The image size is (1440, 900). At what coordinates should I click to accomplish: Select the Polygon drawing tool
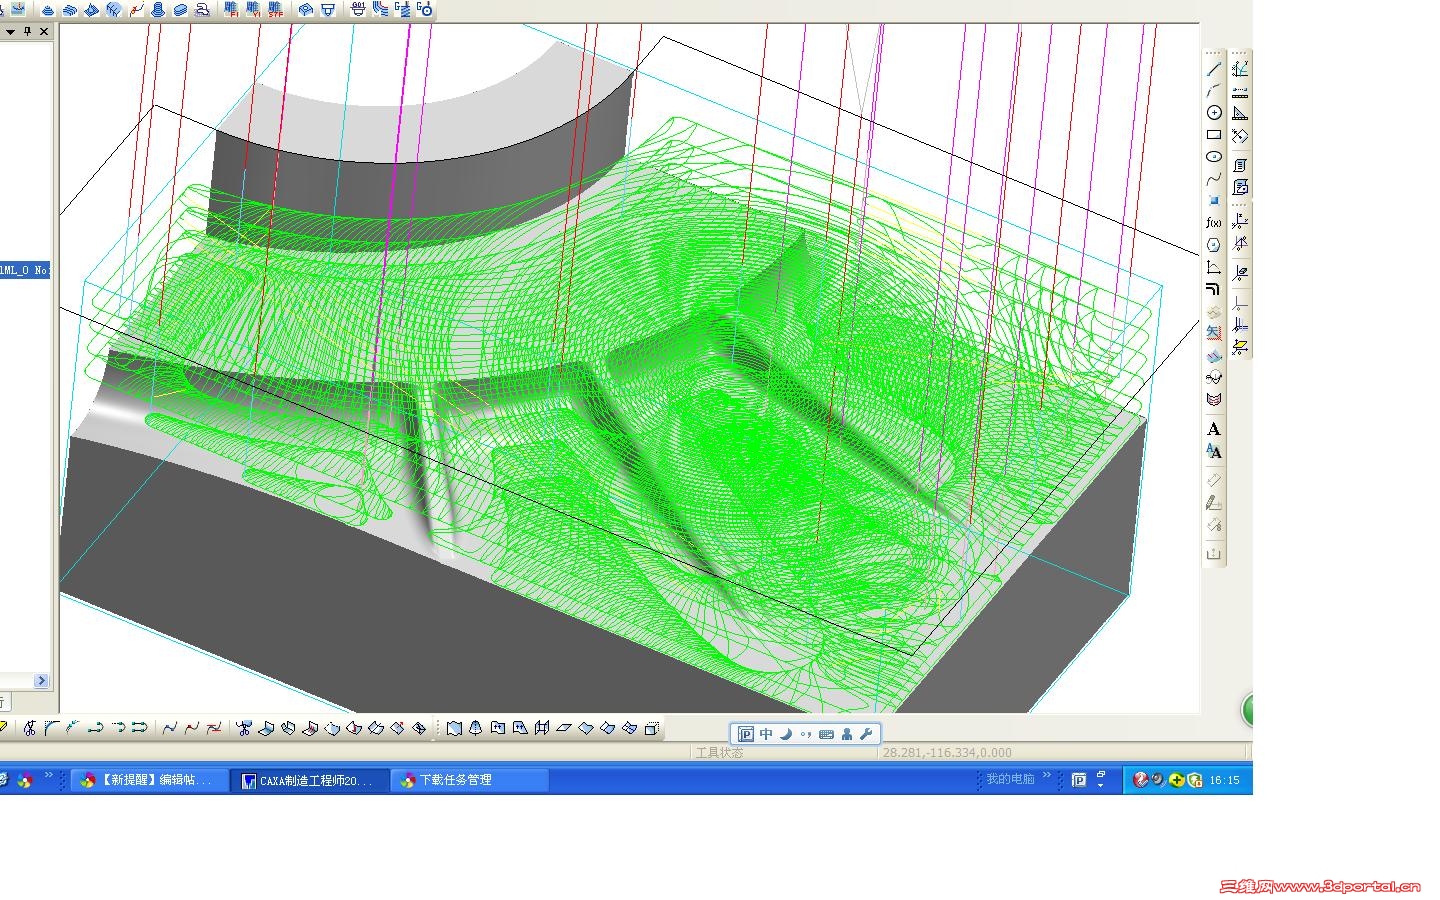(1214, 245)
